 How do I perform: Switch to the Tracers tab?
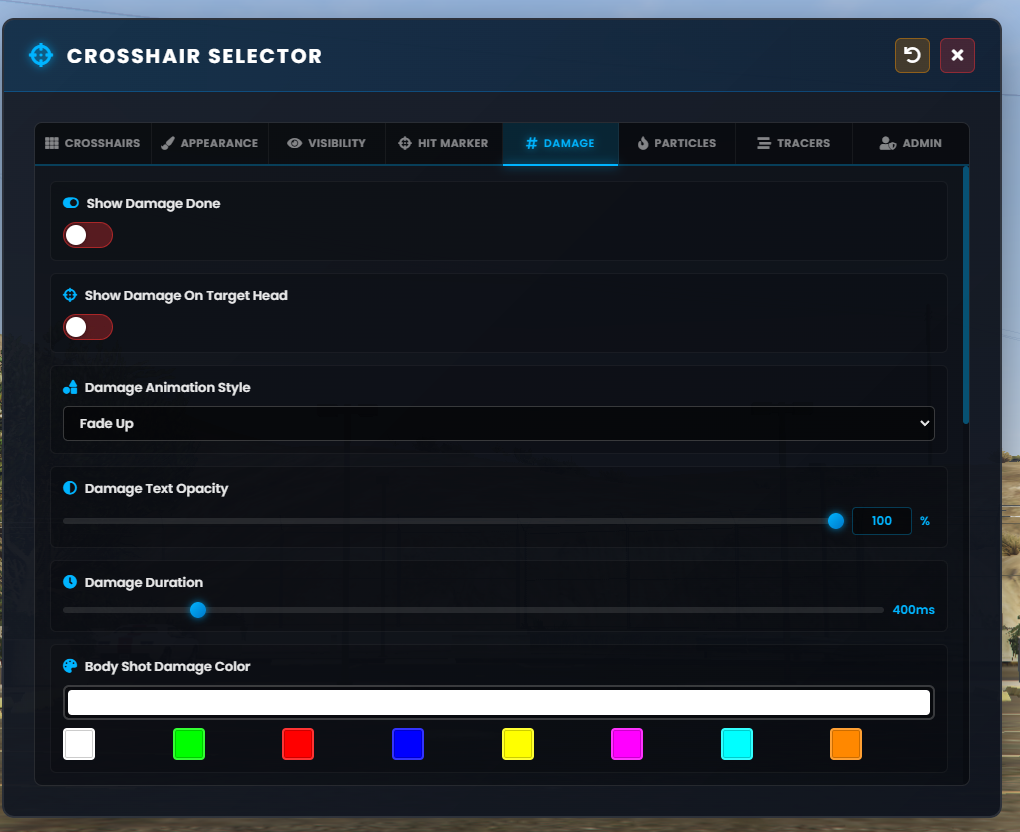click(794, 143)
